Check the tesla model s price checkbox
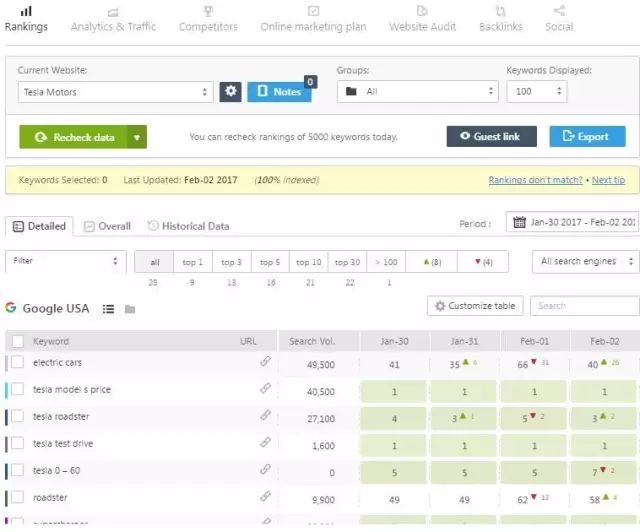 18,389
